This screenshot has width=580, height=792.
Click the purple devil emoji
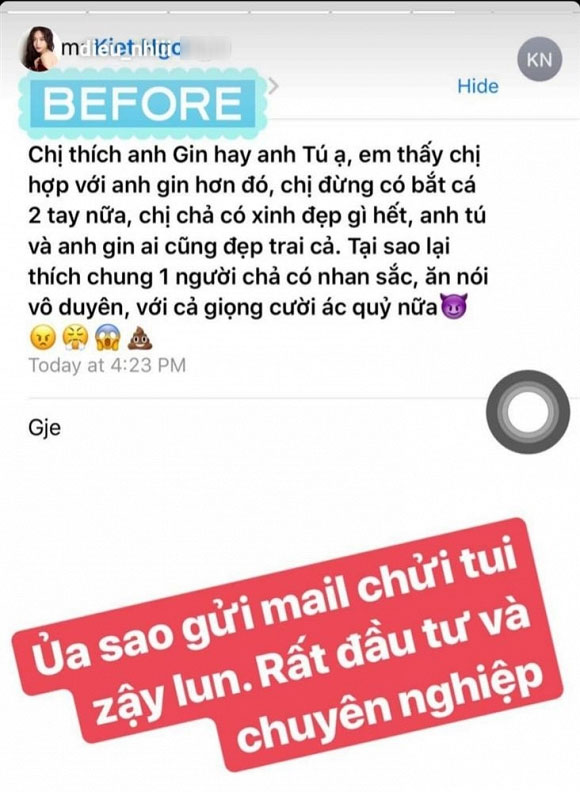click(454, 306)
